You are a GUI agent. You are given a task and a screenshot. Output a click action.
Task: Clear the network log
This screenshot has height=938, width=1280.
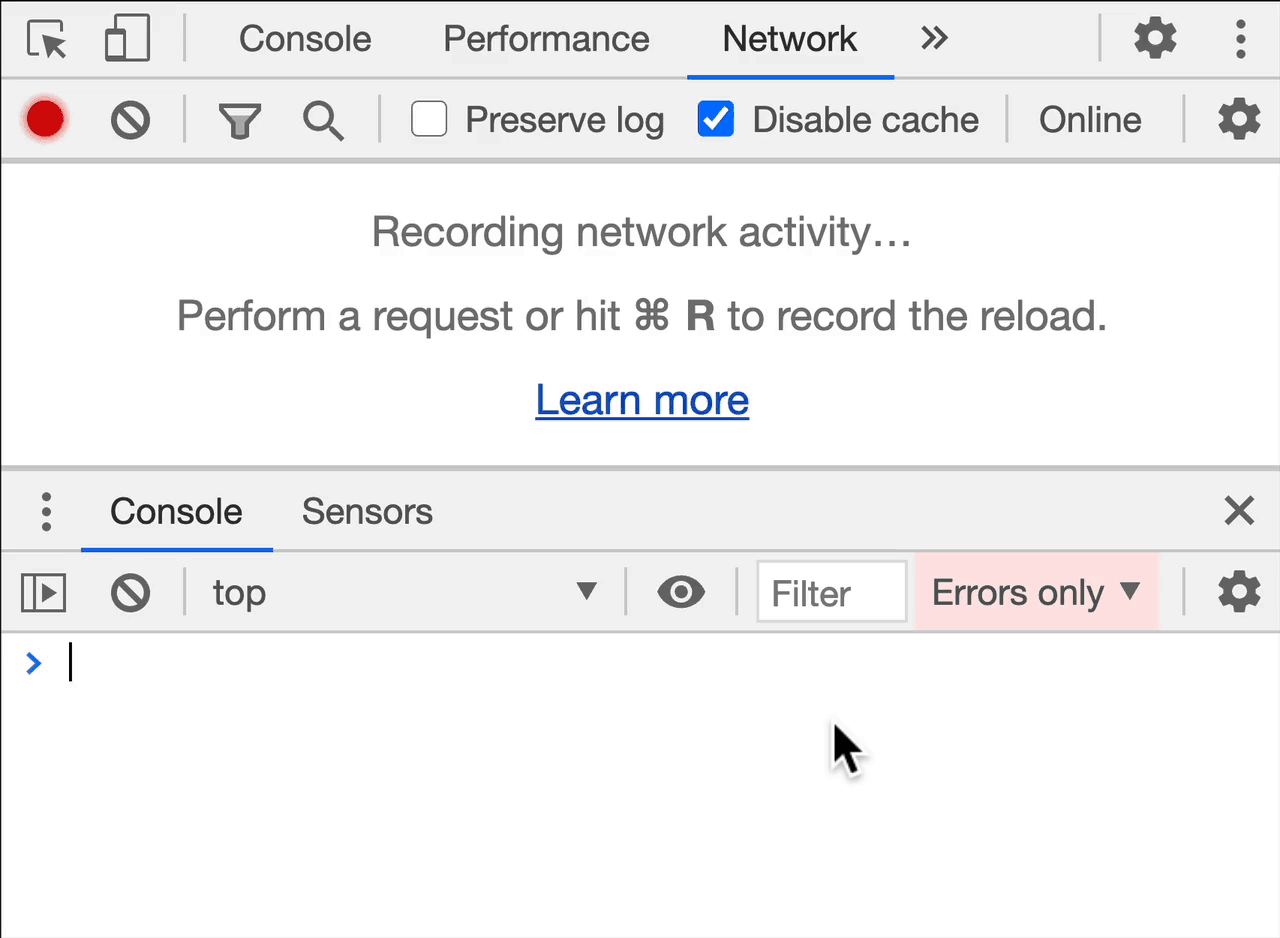[x=130, y=120]
